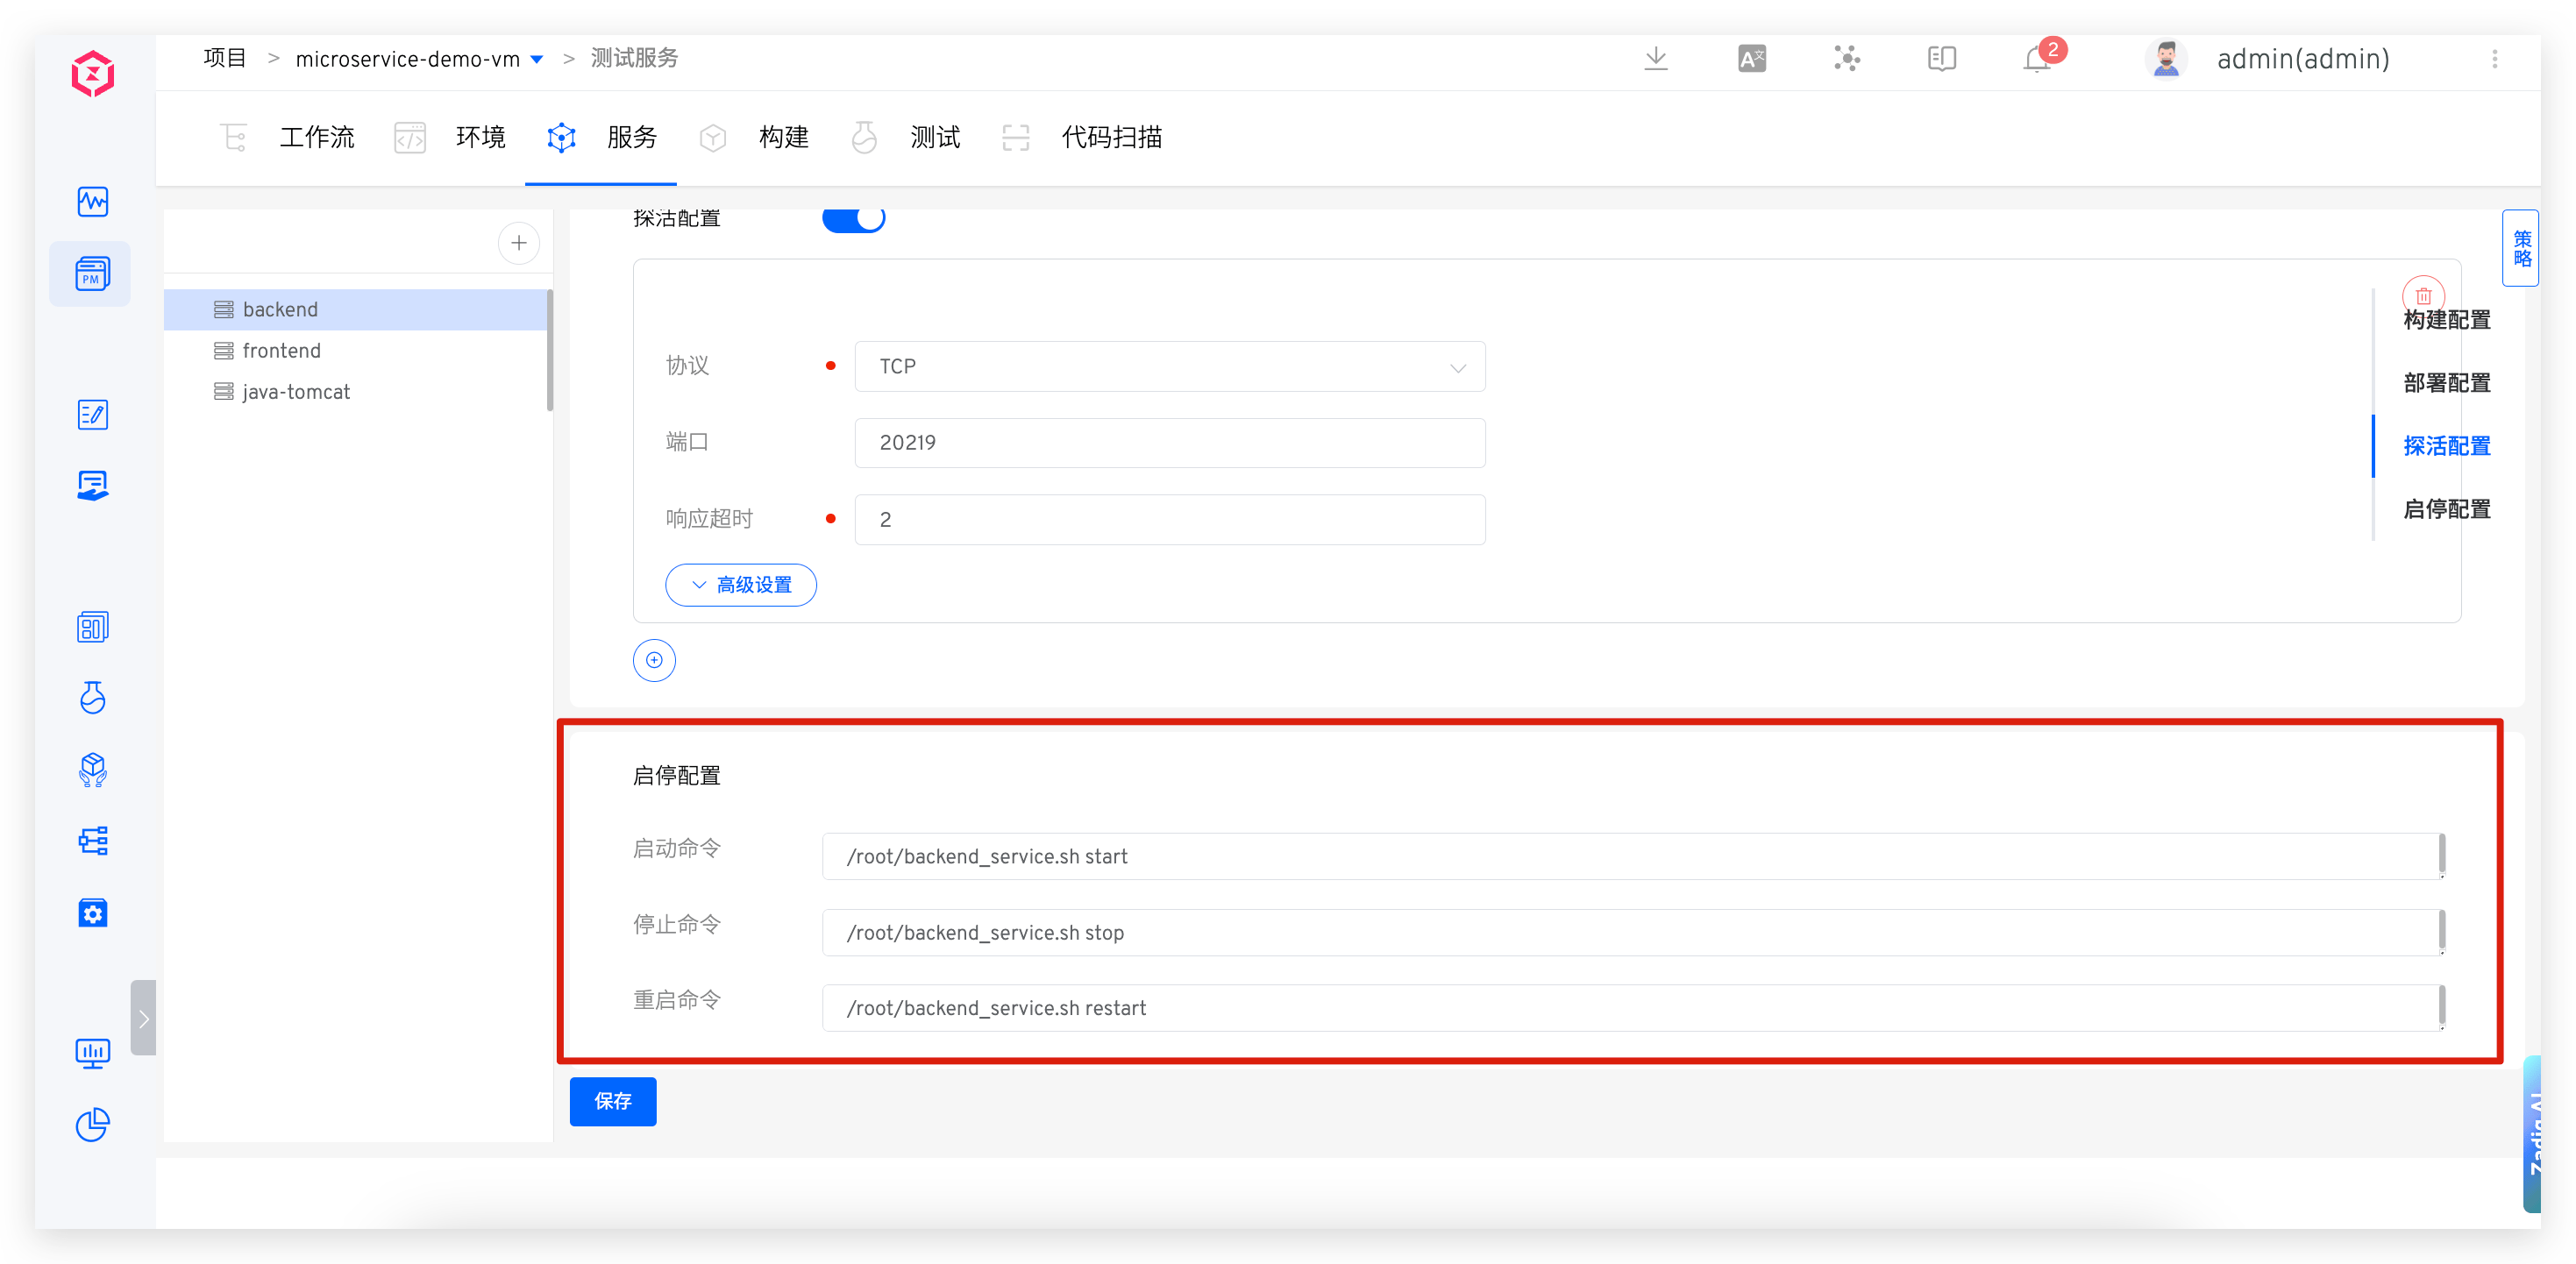Click the 保存 save button

[x=612, y=1101]
